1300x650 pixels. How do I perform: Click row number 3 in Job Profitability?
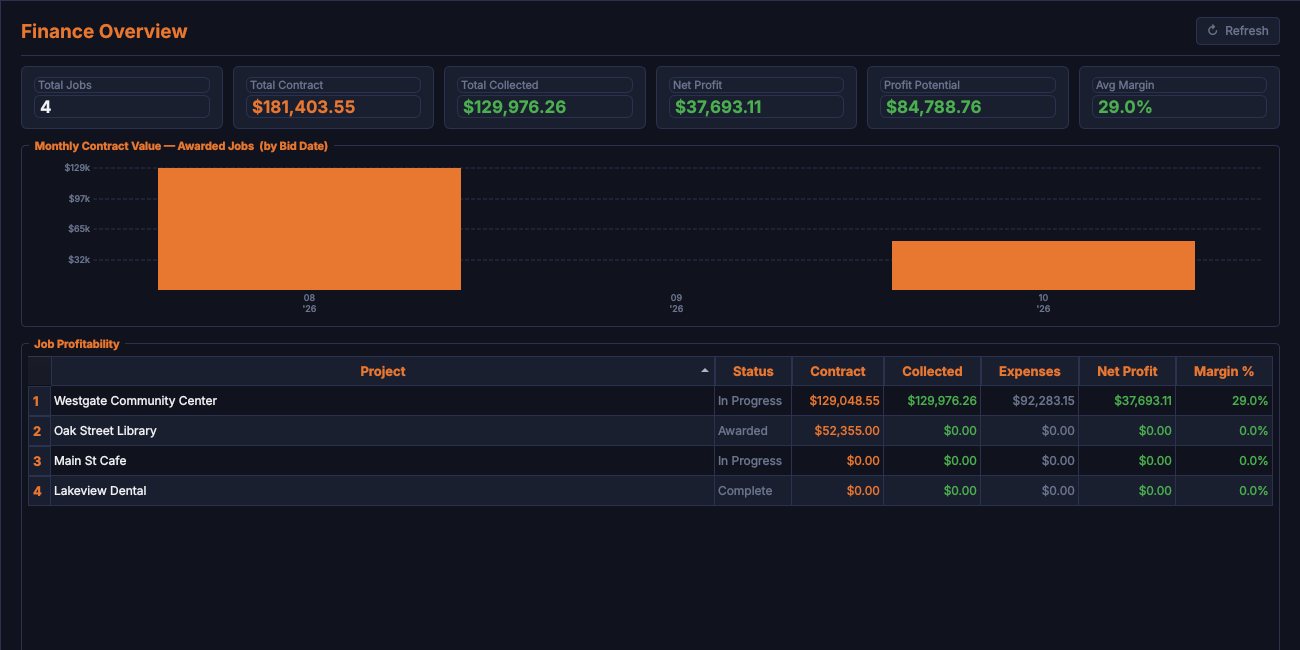point(38,461)
